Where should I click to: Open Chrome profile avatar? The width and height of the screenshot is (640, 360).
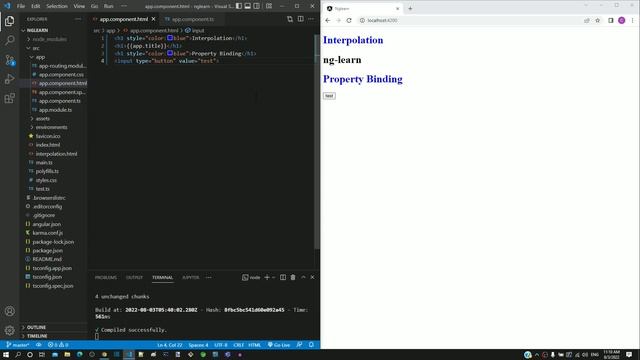pyautogui.click(x=622, y=20)
